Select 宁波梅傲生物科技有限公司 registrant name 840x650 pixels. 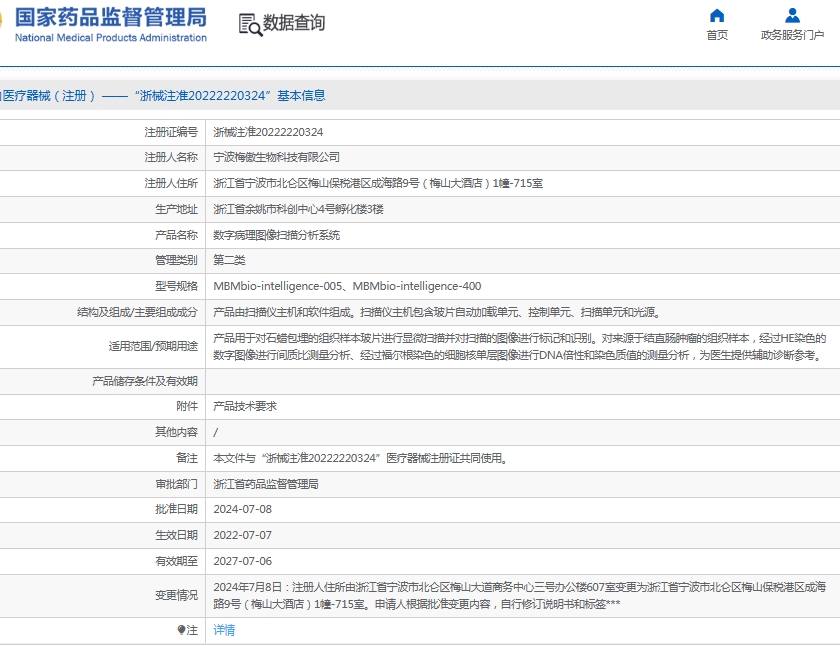coord(276,158)
